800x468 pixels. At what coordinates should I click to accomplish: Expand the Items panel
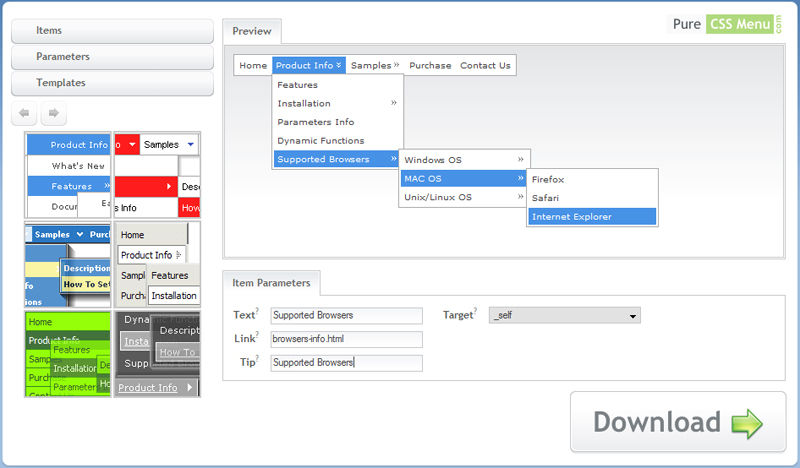coord(112,31)
